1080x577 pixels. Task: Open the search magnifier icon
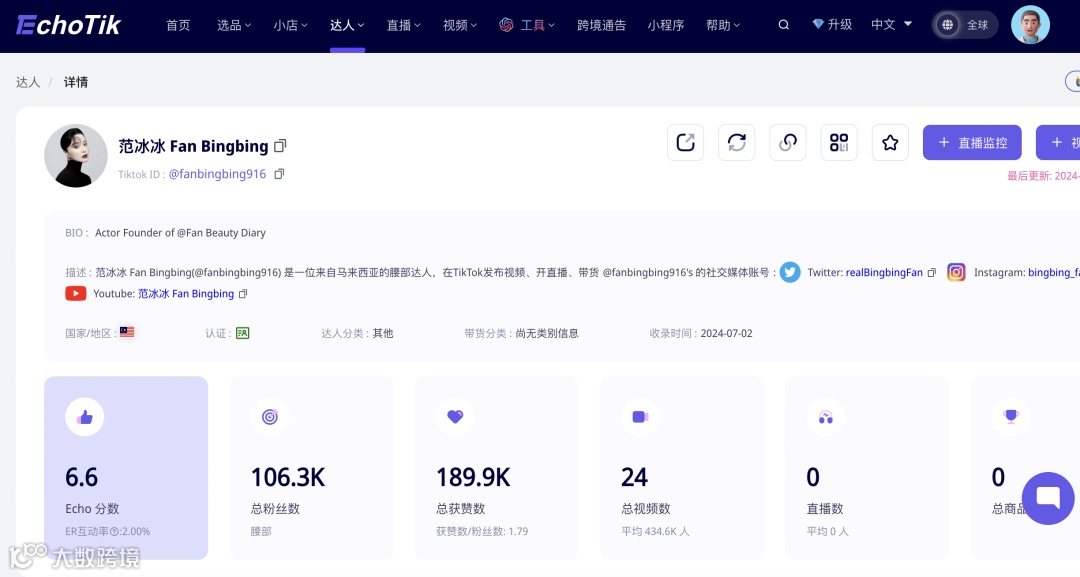tap(783, 25)
